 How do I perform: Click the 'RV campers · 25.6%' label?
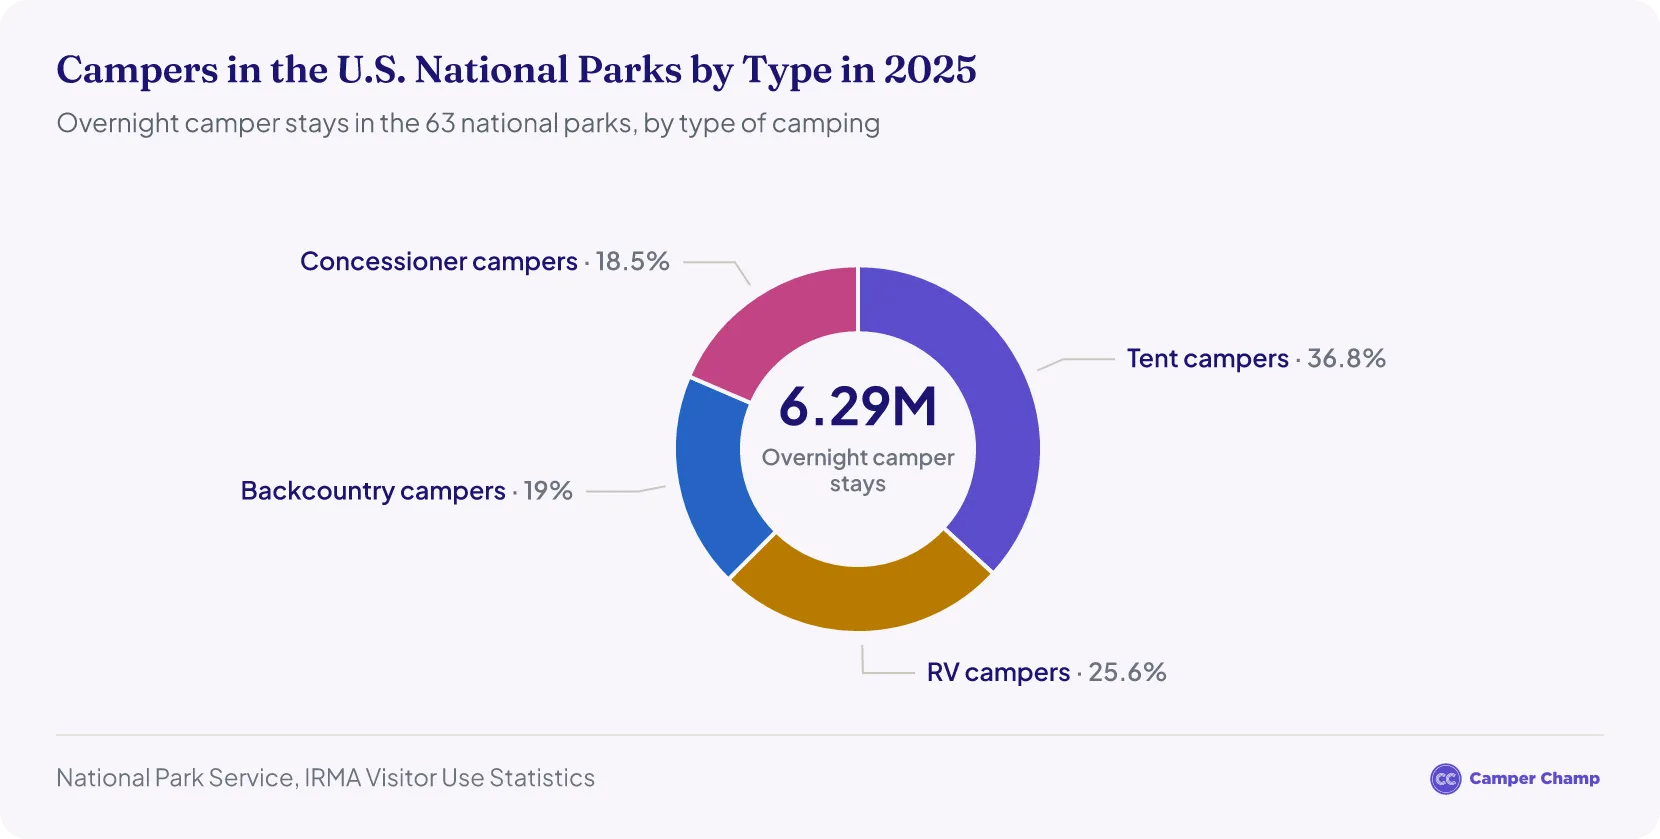pos(1046,672)
